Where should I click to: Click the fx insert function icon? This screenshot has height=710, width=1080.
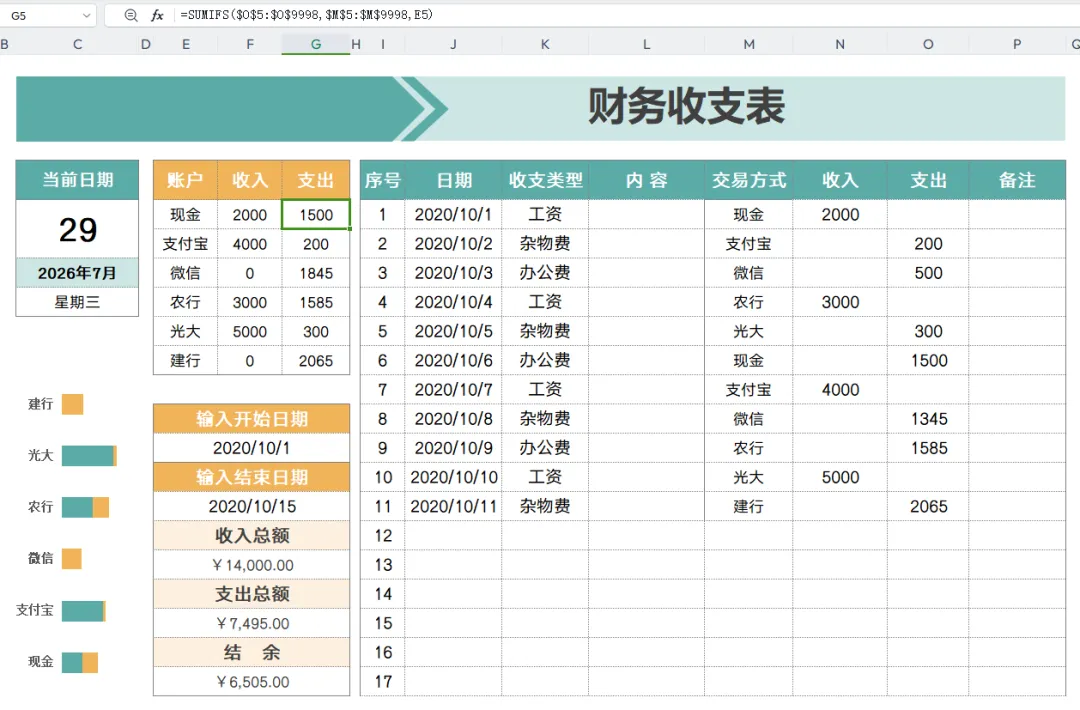[x=157, y=15]
